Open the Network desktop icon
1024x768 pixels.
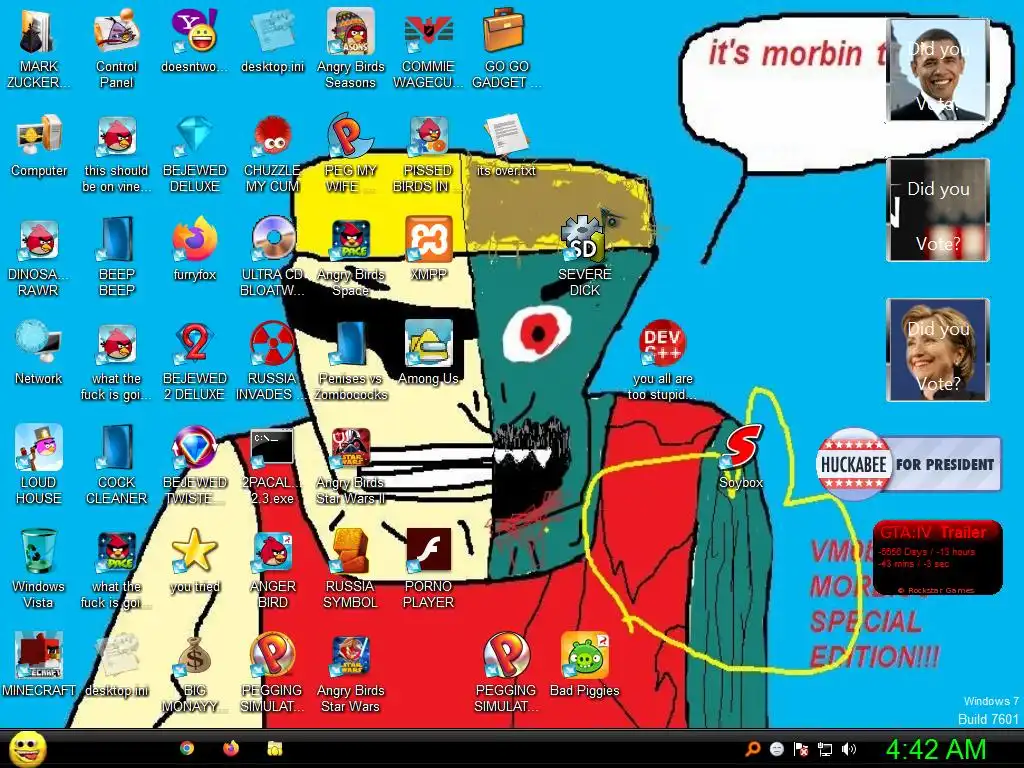(39, 353)
